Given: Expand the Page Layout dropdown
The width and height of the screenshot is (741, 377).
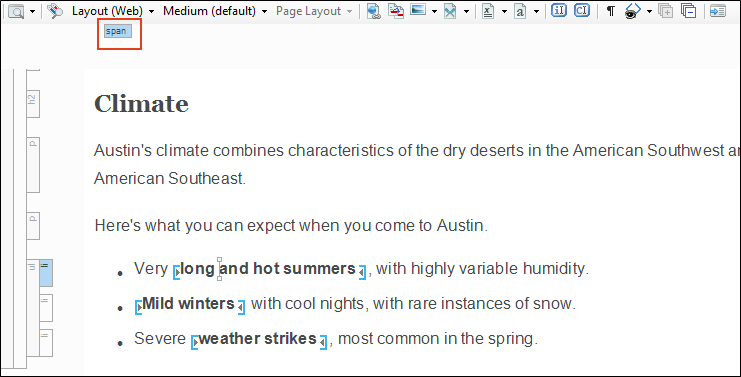Looking at the screenshot, I should [x=314, y=11].
